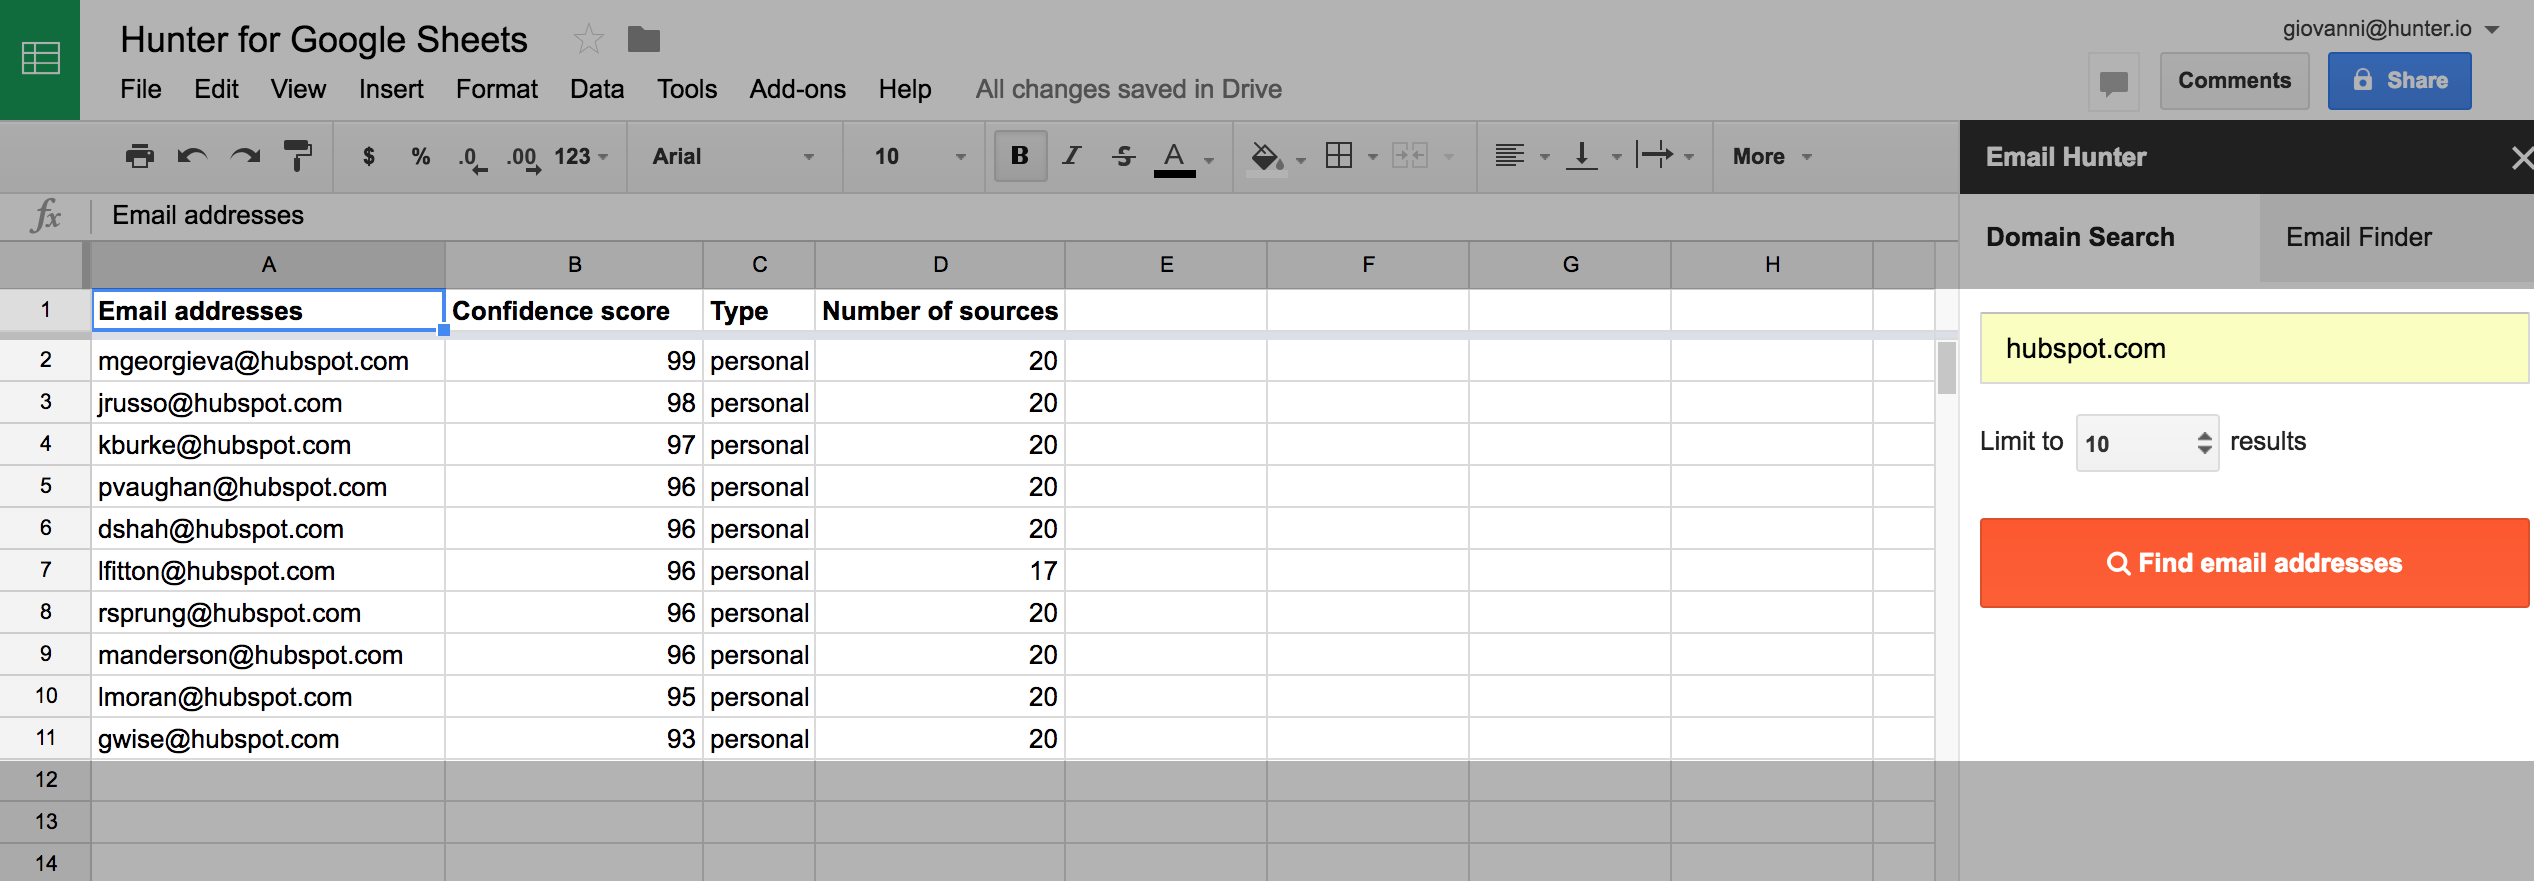2534x881 pixels.
Task: Move document using the folder icon
Action: tap(643, 40)
